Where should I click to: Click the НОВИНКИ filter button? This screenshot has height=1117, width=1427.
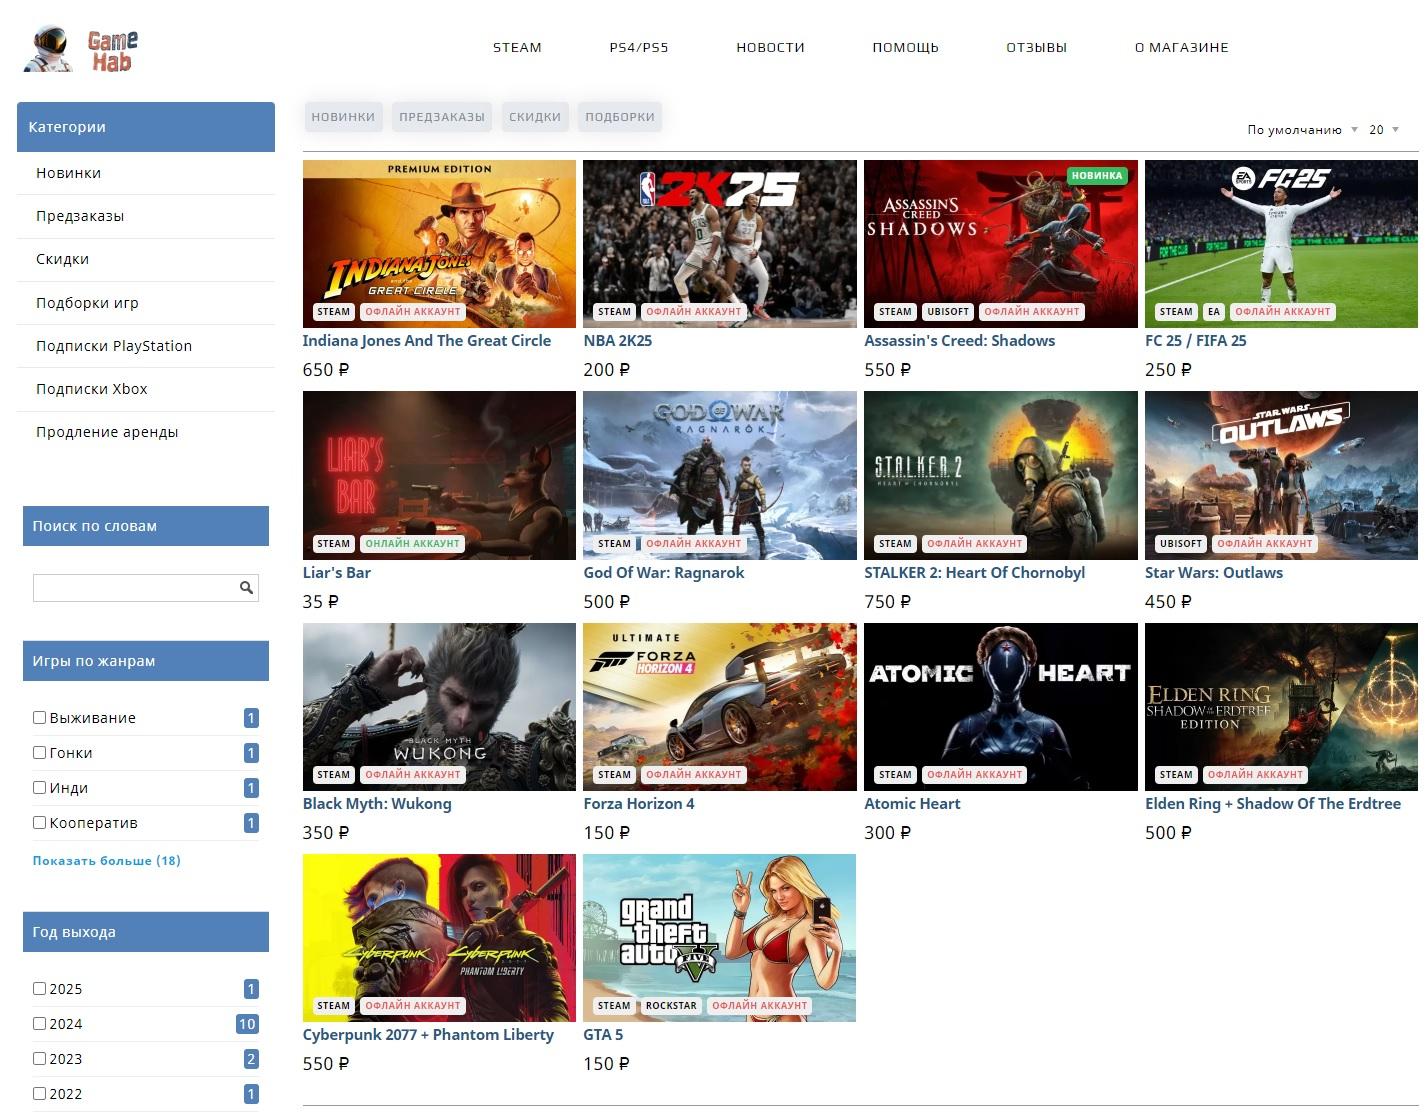[x=343, y=117]
